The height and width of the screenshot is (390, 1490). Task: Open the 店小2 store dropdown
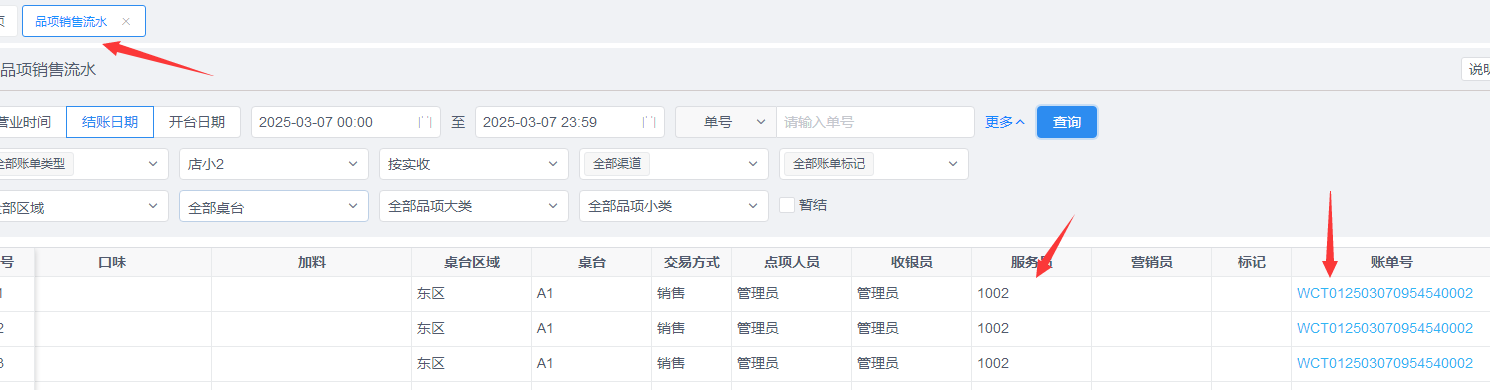273,164
